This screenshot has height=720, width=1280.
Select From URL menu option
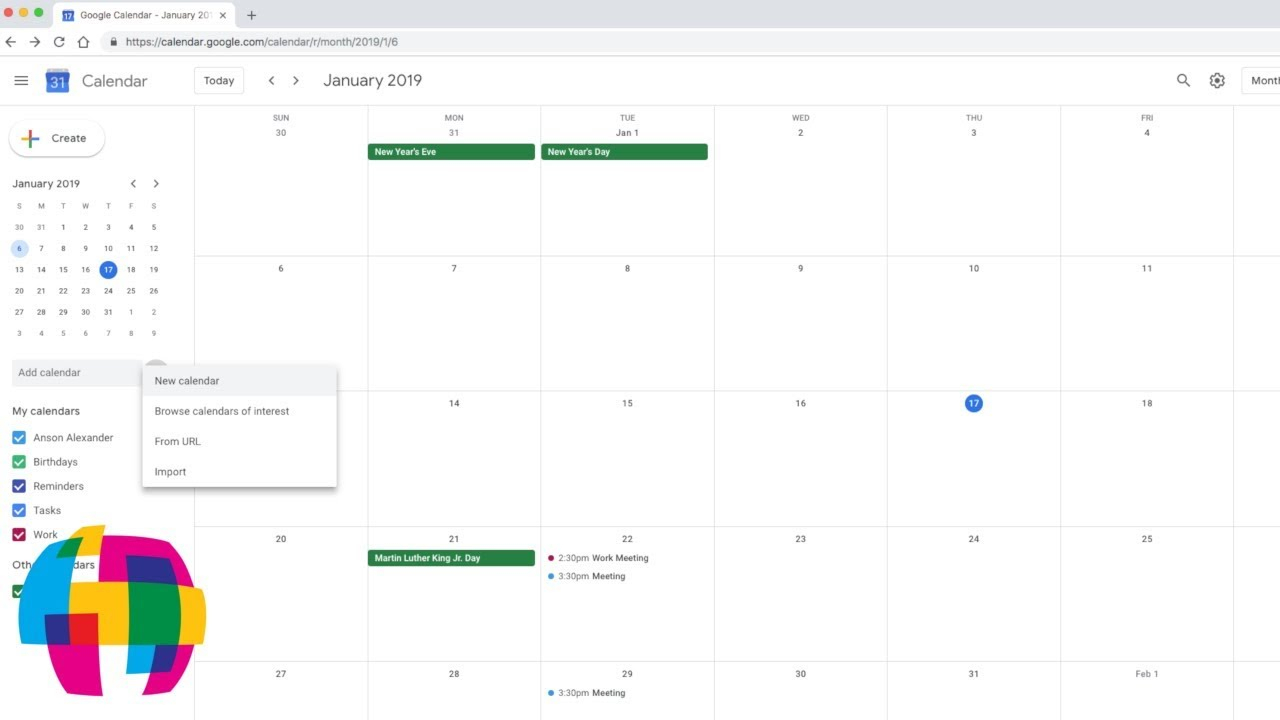coord(240,441)
